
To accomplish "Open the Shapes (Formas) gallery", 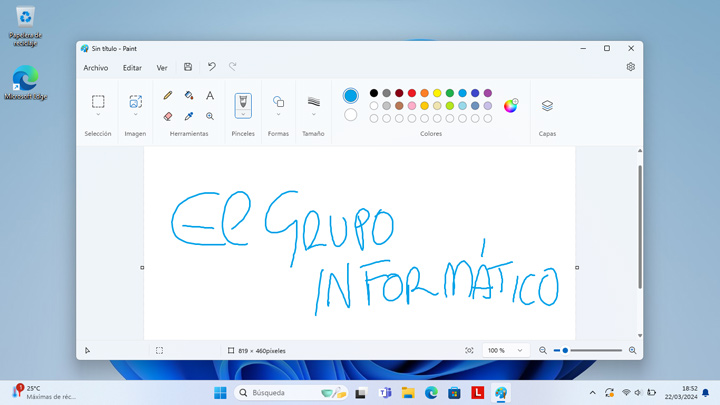I will [x=278, y=101].
